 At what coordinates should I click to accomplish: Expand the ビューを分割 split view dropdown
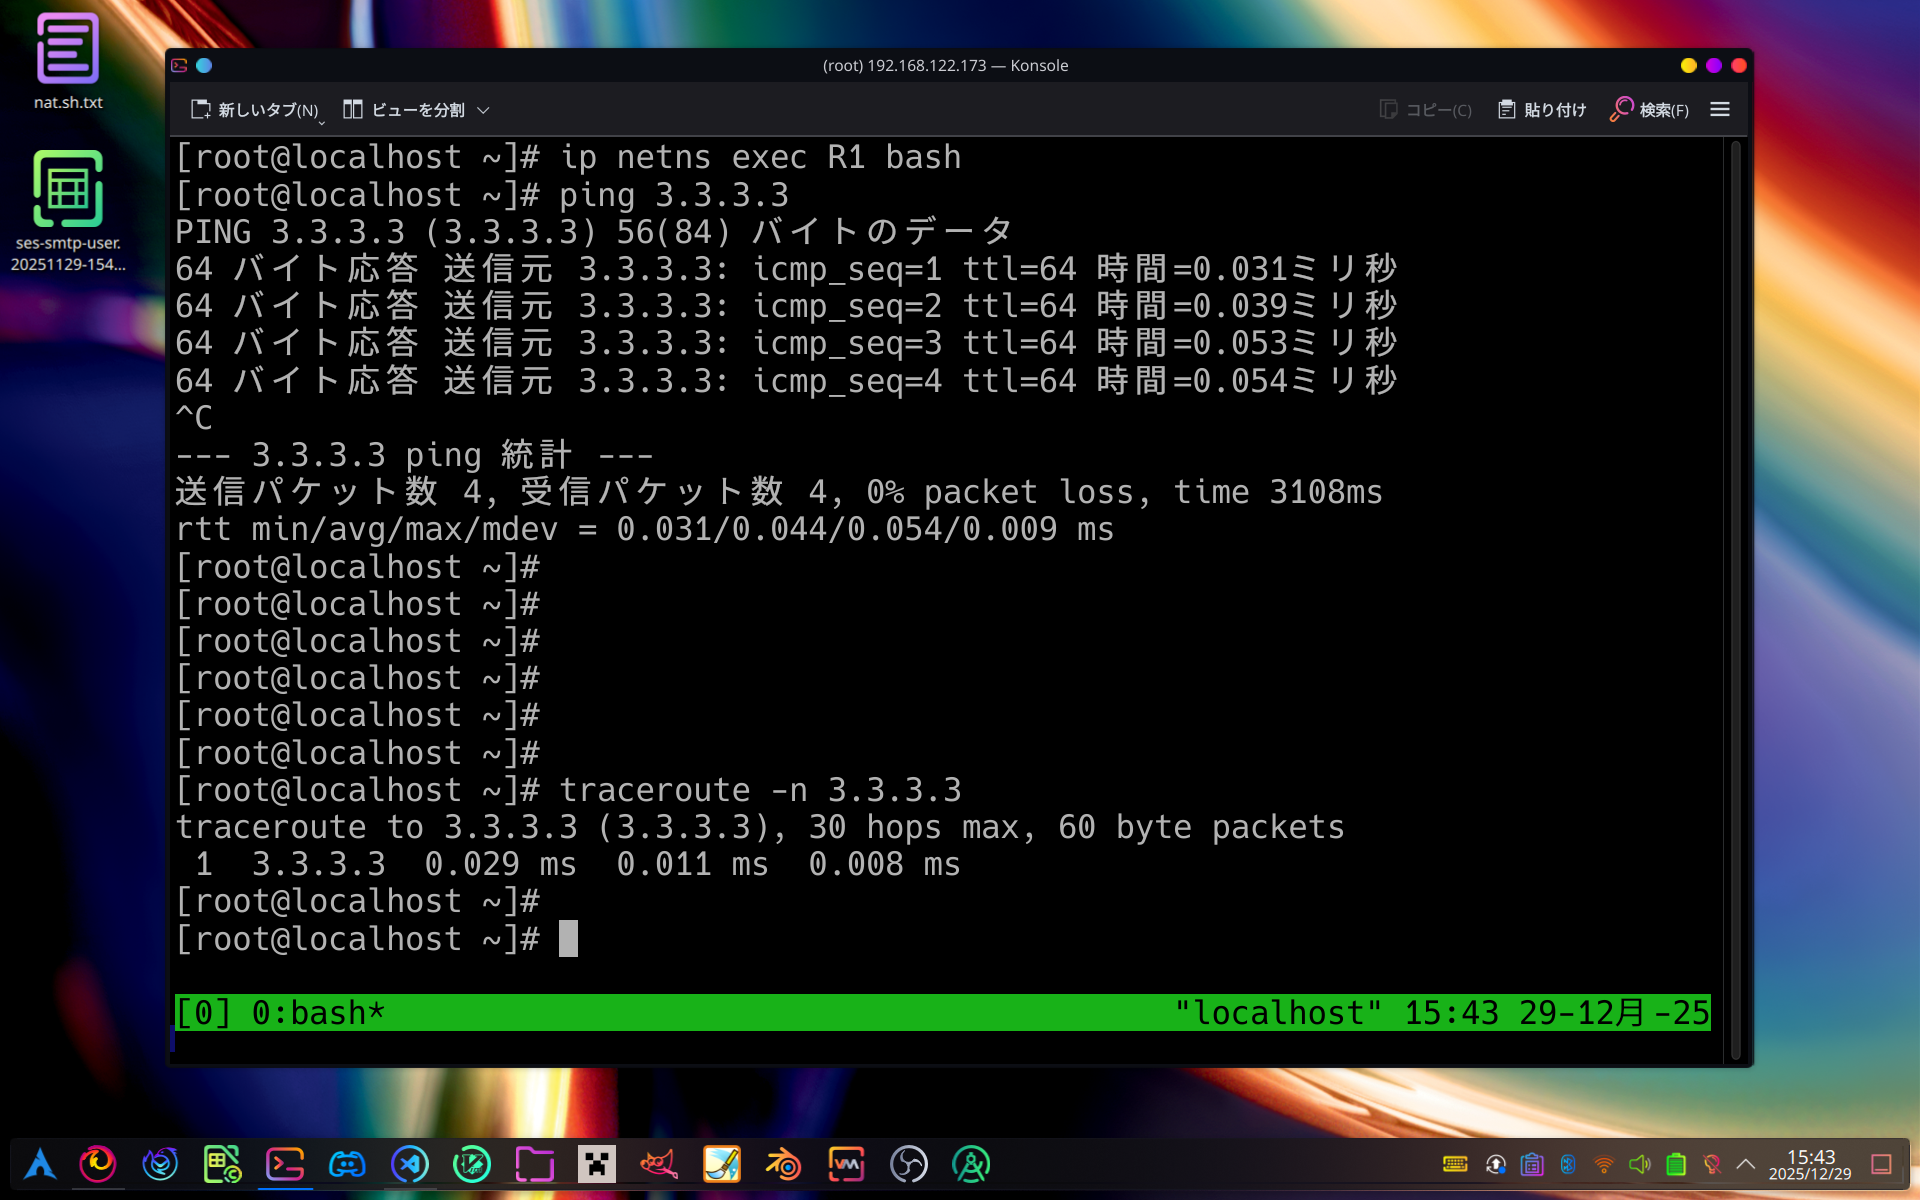[484, 110]
